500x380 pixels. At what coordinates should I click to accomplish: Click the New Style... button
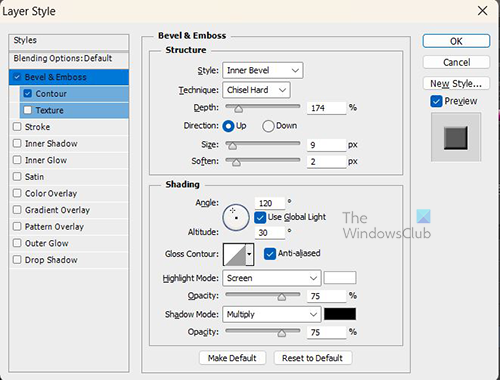456,83
